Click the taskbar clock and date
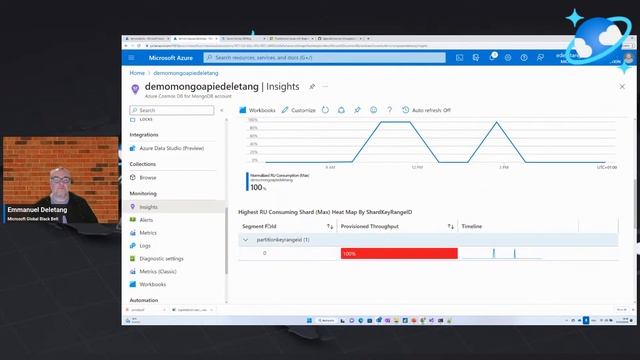 pos(622,320)
